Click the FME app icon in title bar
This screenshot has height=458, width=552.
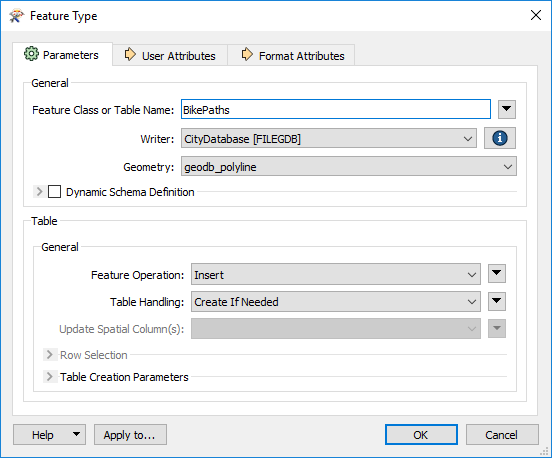(x=16, y=16)
